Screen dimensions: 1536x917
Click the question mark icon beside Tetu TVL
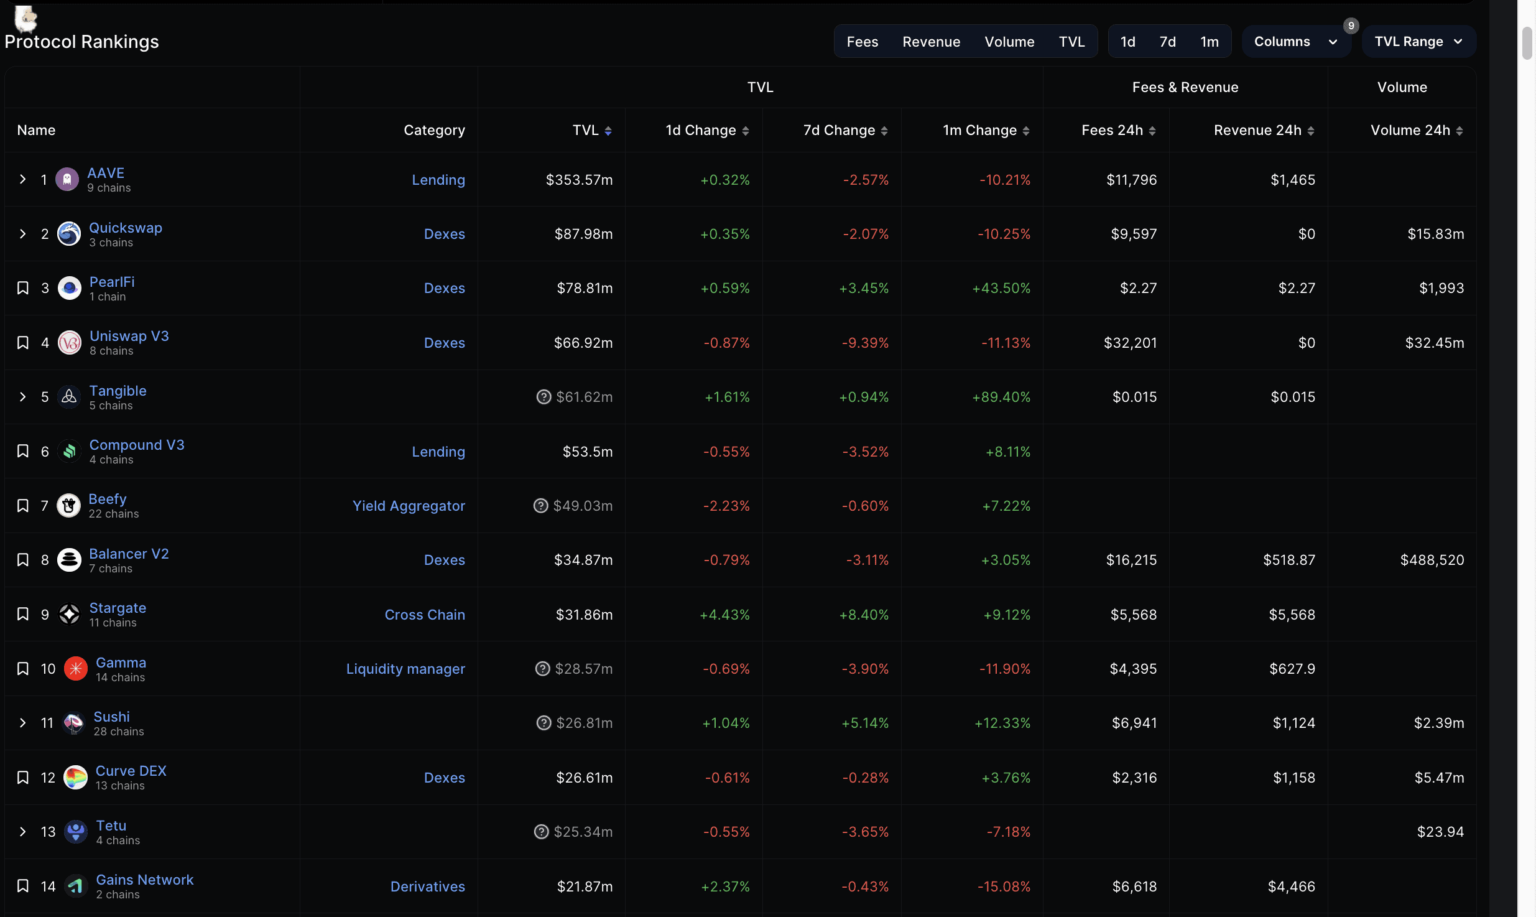tap(542, 832)
